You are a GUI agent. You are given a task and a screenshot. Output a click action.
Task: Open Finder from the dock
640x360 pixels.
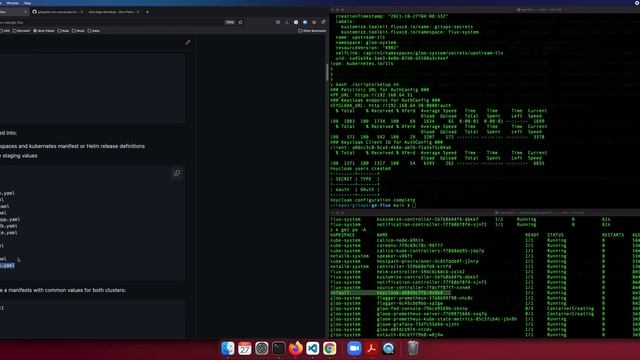pos(227,348)
